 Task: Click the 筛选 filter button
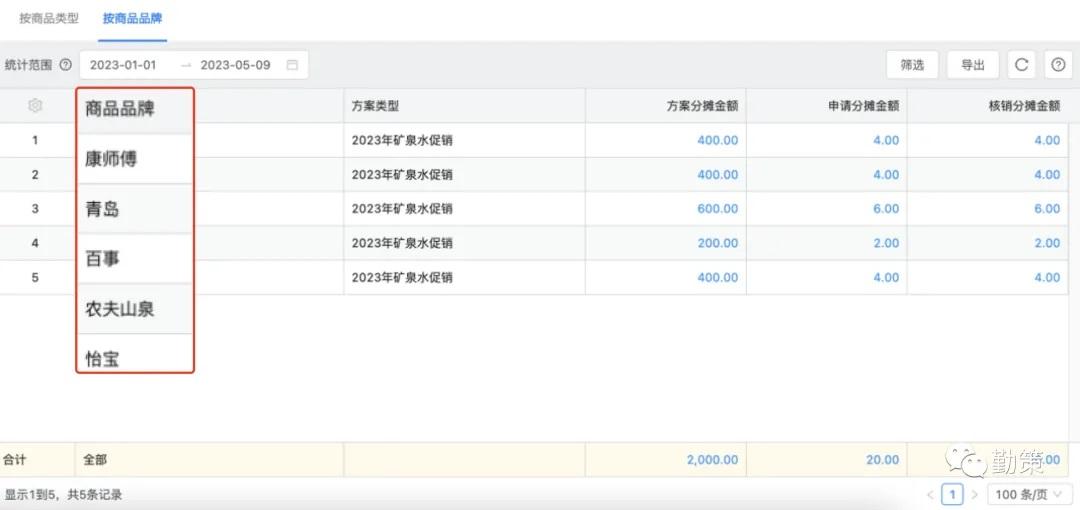[x=912, y=65]
